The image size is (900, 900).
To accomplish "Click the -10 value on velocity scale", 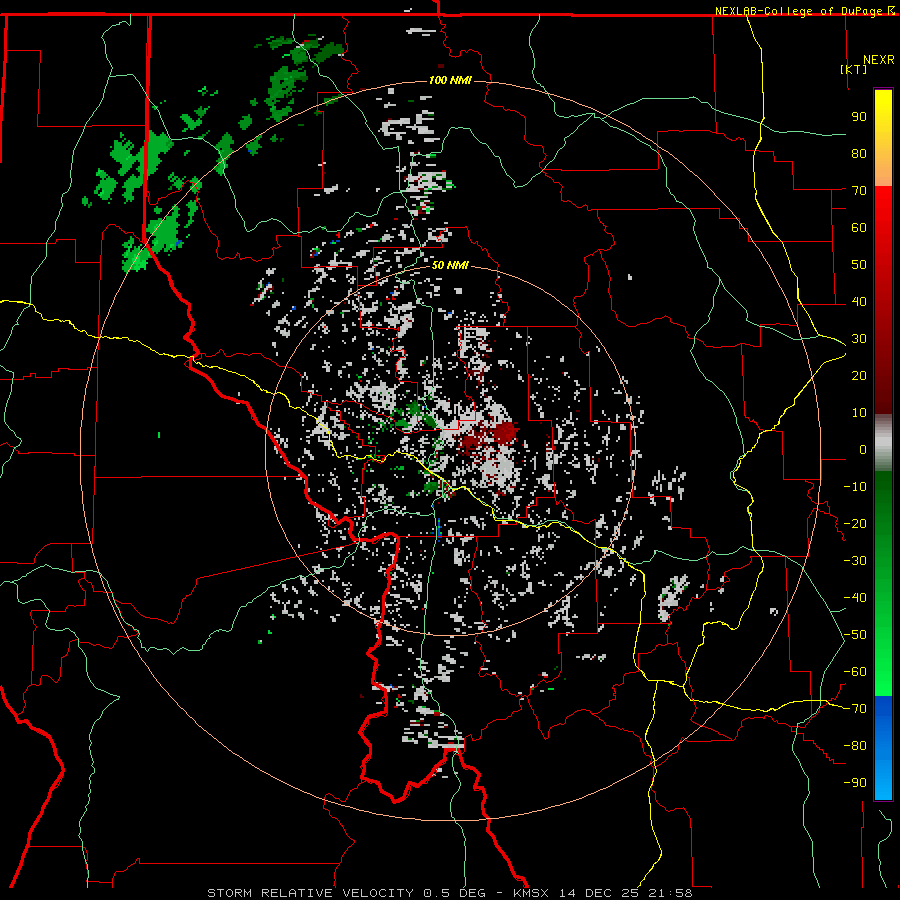I will pos(855,487).
